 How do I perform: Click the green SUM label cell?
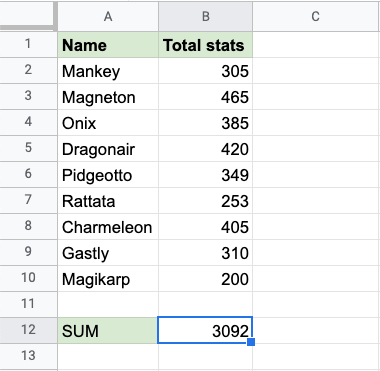tap(108, 330)
